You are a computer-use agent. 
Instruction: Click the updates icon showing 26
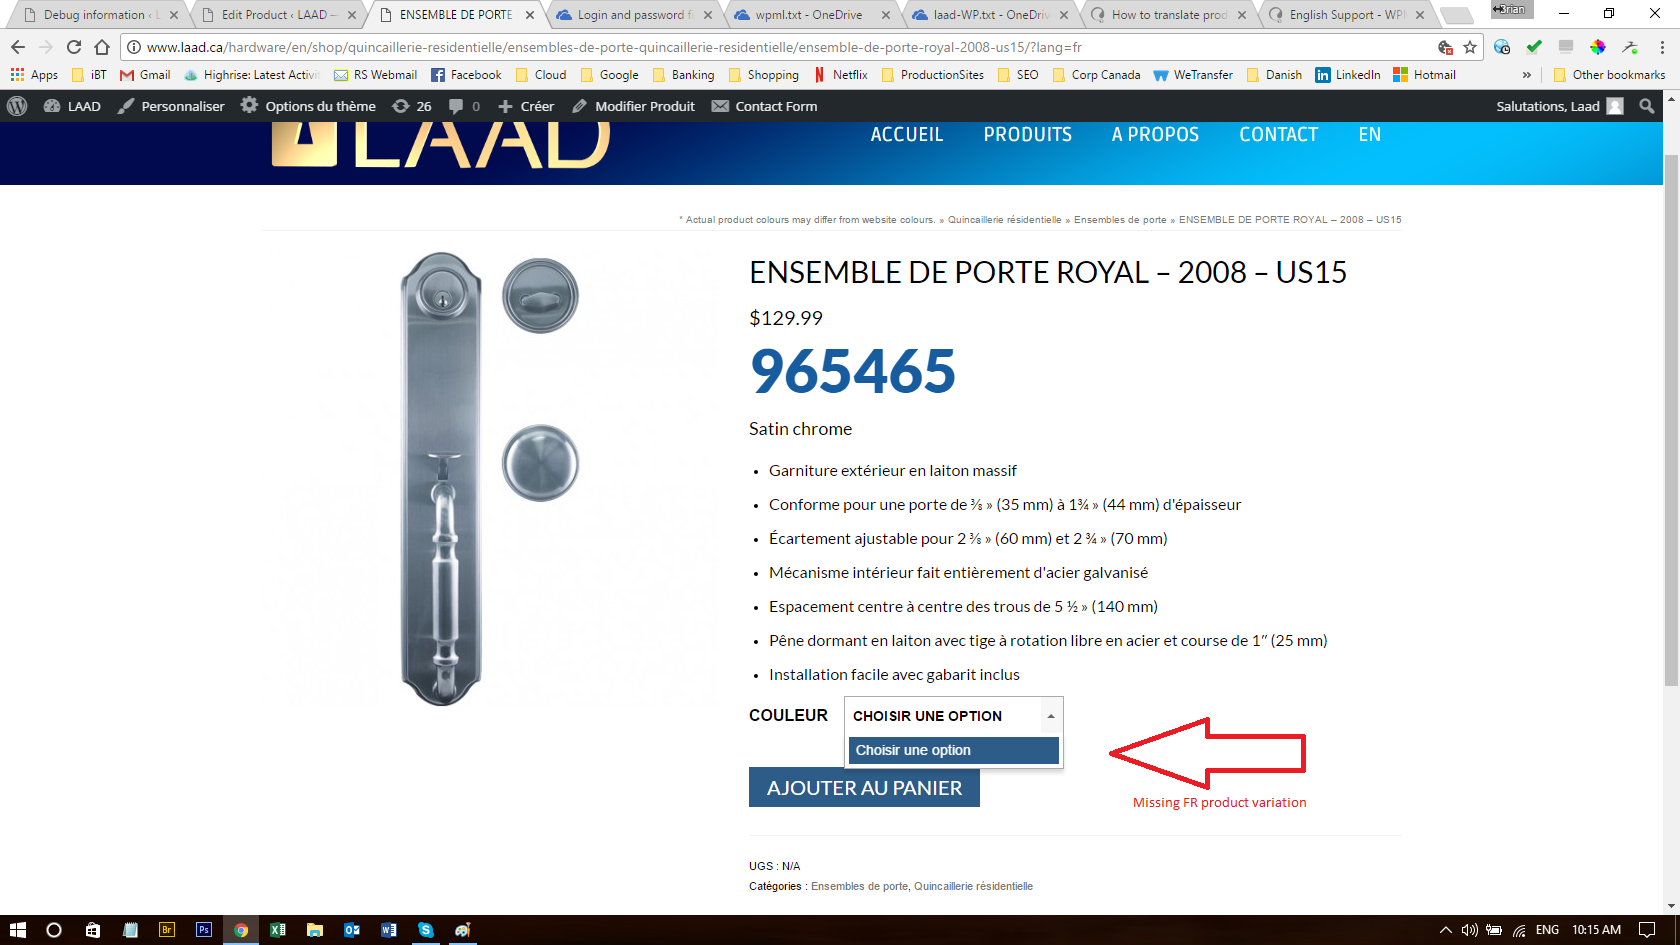pyautogui.click(x=412, y=106)
